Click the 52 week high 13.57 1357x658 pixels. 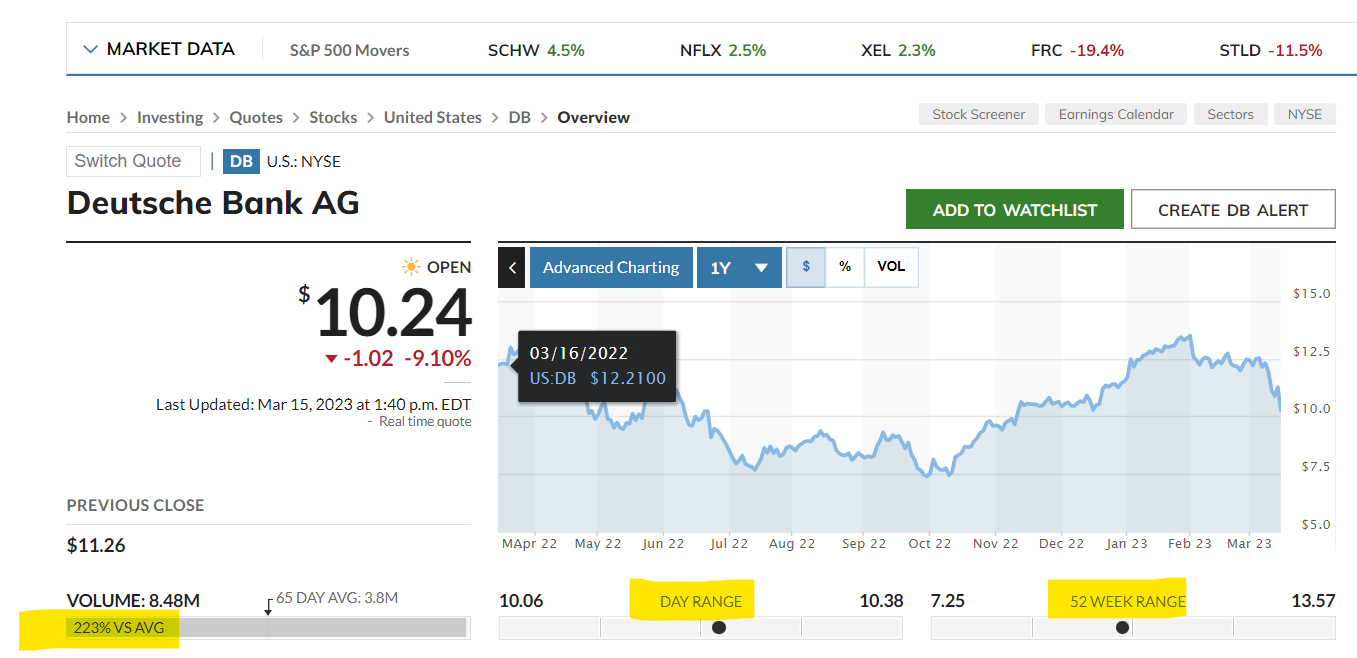(x=1313, y=600)
